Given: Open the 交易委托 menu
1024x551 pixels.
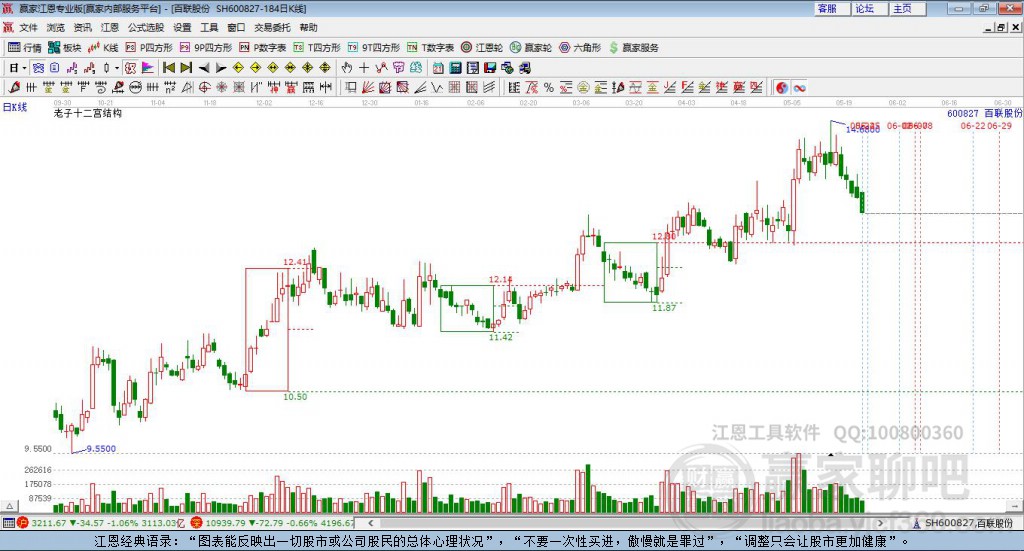Looking at the screenshot, I should tap(272, 27).
